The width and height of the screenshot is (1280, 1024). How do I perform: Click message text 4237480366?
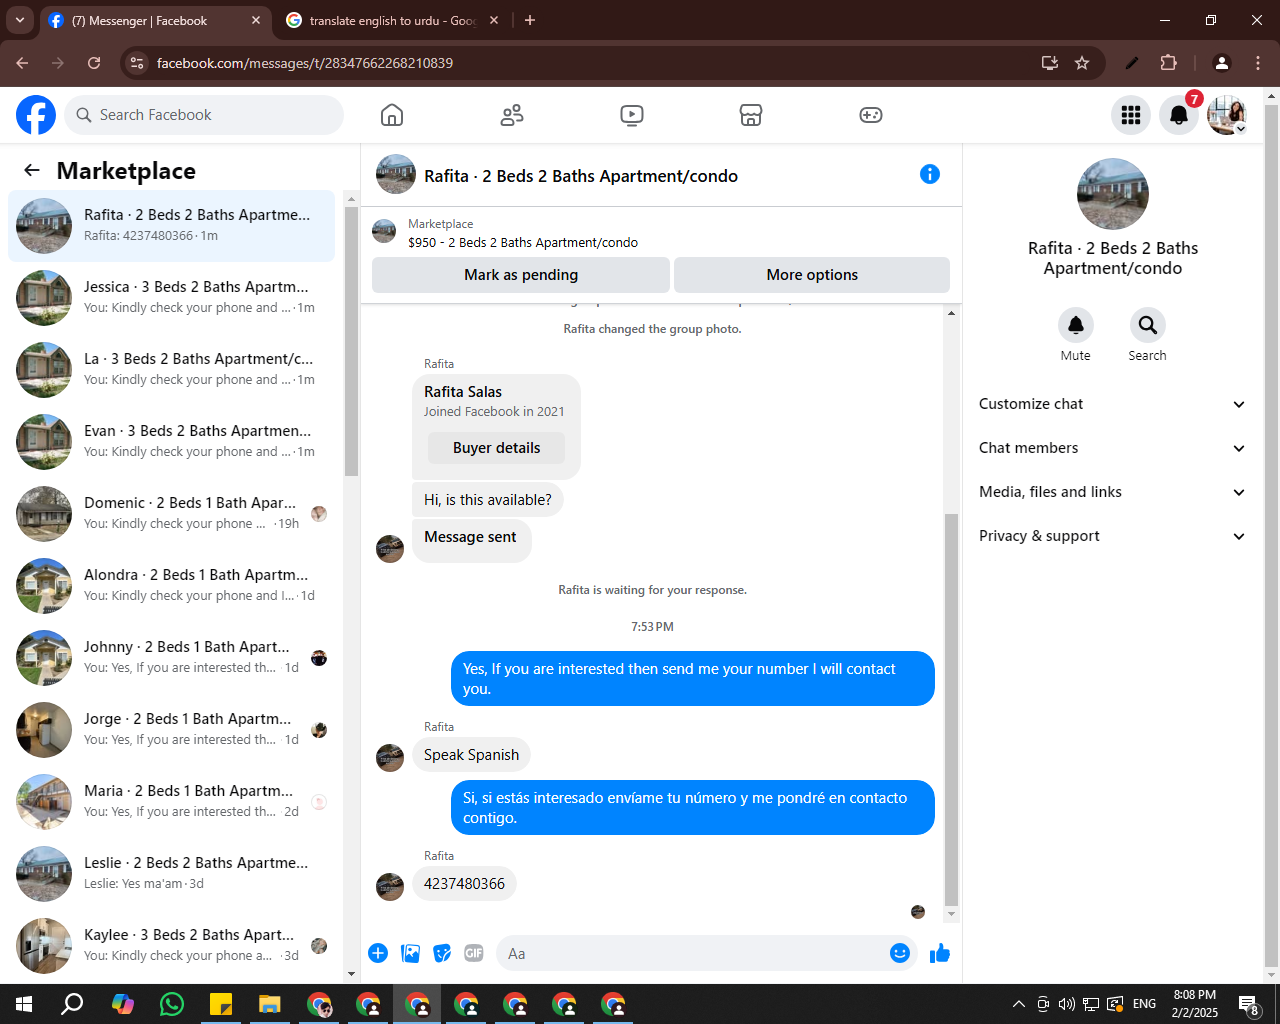[x=464, y=884]
